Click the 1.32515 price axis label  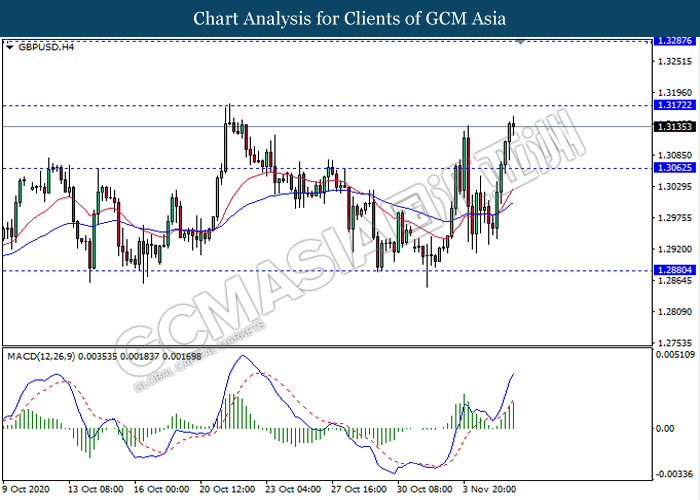(675, 61)
